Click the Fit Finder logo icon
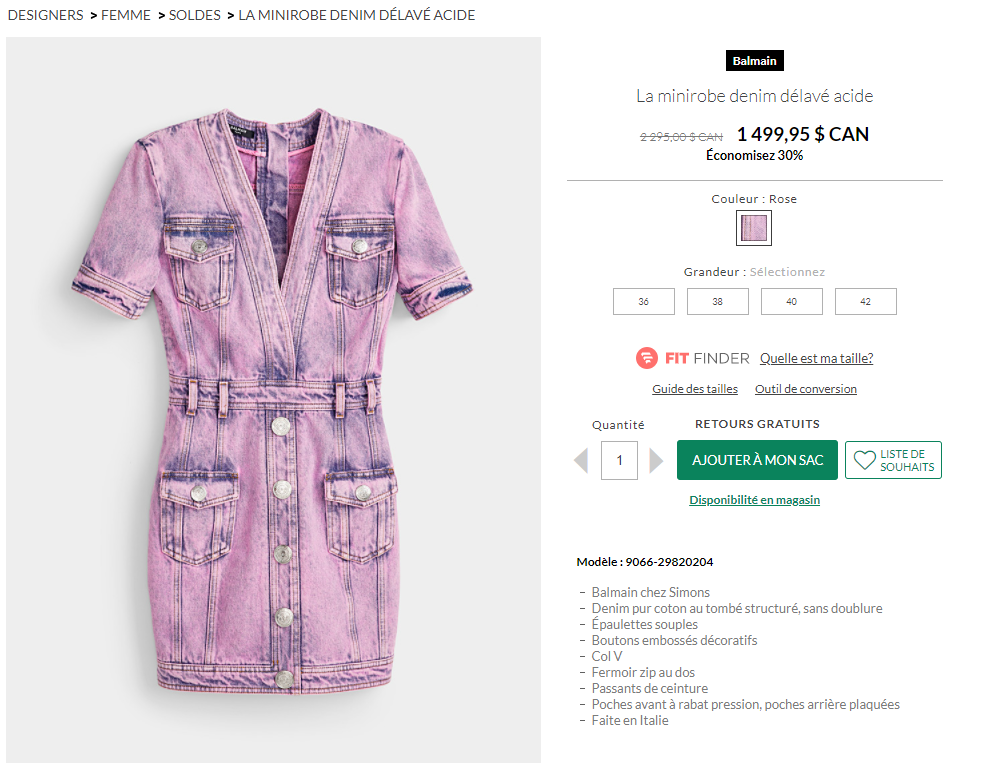Screen dimensions: 1007x768 pyautogui.click(x=647, y=358)
